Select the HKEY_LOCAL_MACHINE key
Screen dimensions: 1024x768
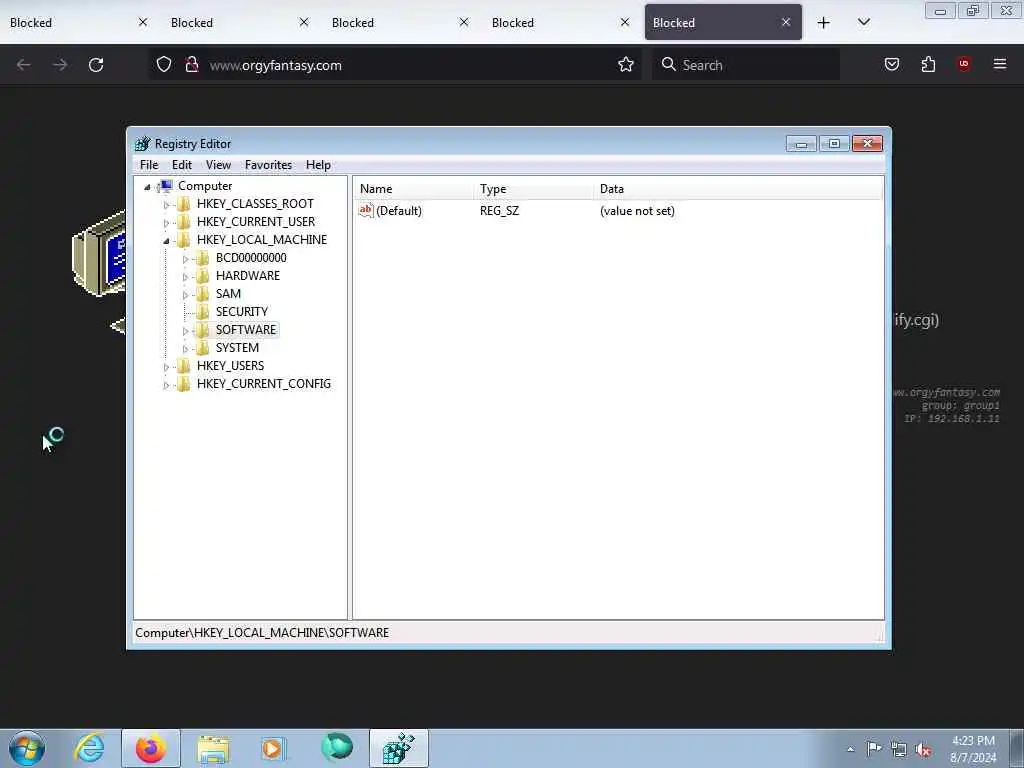(262, 240)
